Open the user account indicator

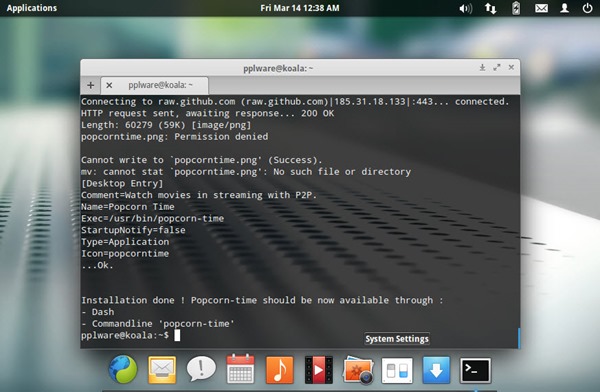click(x=564, y=8)
